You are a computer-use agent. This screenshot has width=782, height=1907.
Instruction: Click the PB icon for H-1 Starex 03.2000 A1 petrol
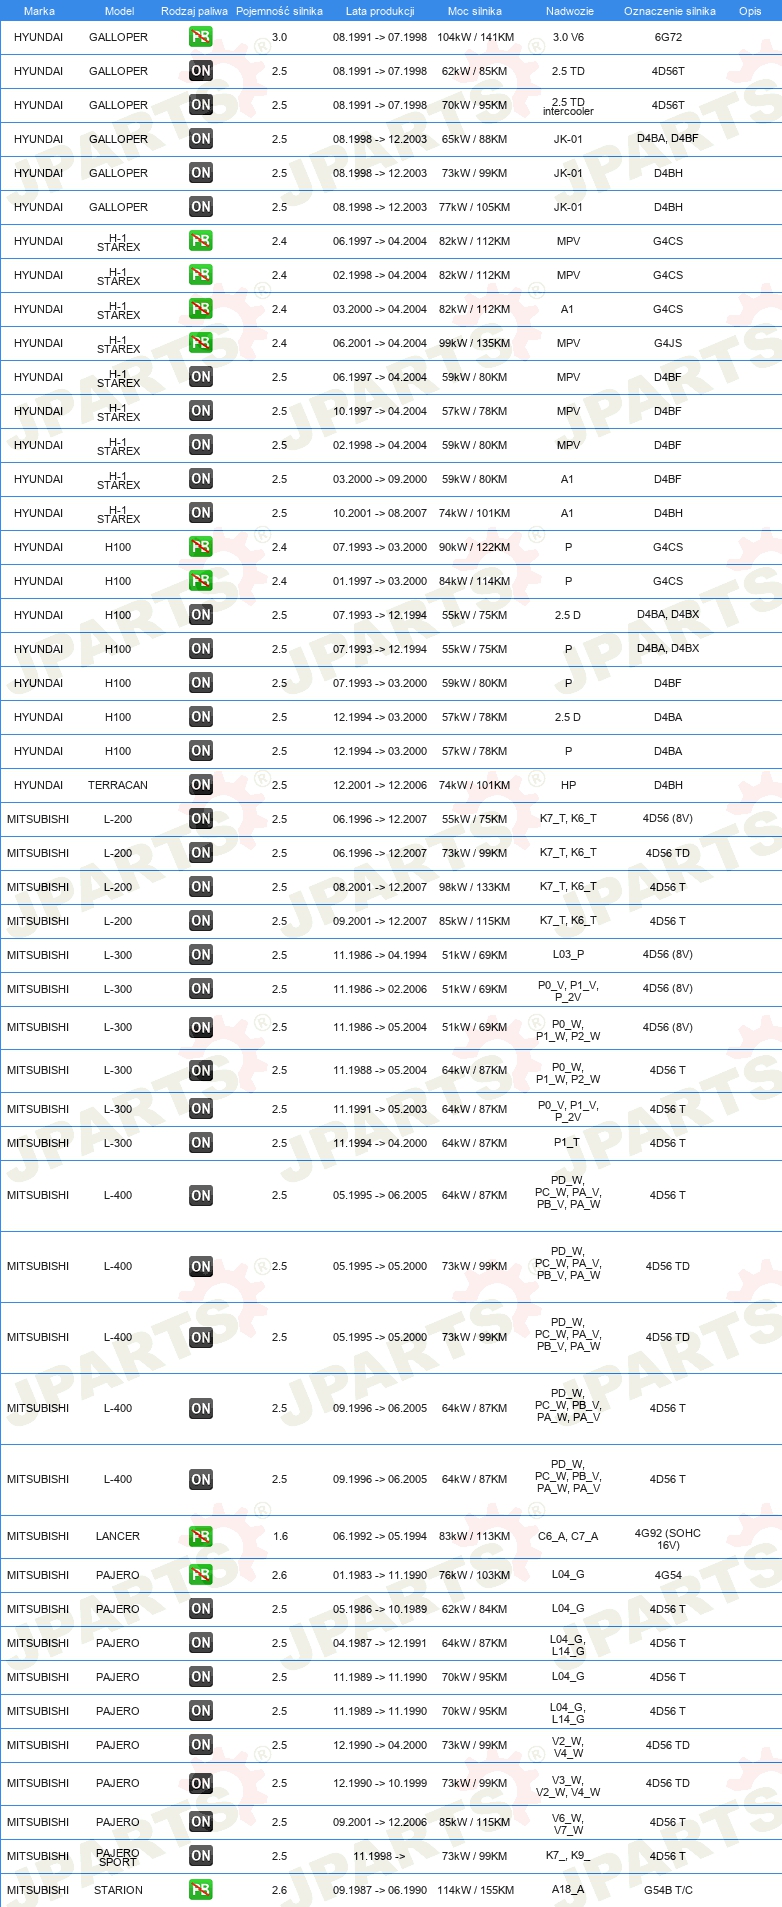tap(201, 309)
